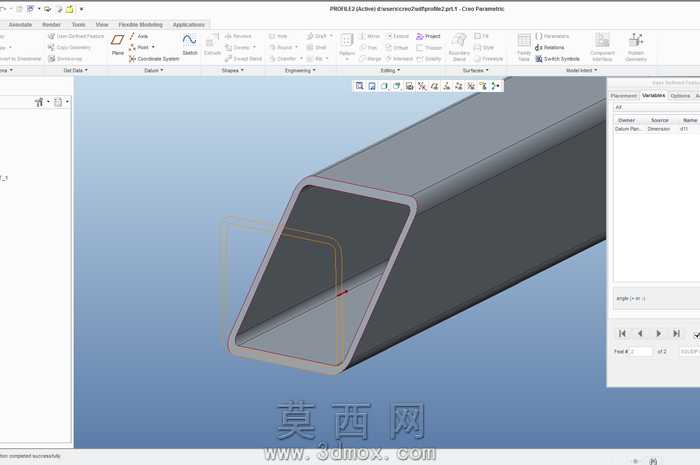The width and height of the screenshot is (700, 465).
Task: Select Publish Geometry
Action: click(x=636, y=46)
